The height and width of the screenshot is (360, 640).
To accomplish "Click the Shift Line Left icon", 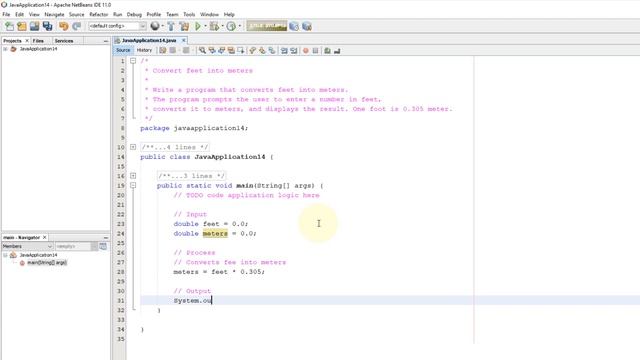I will tap(284, 51).
